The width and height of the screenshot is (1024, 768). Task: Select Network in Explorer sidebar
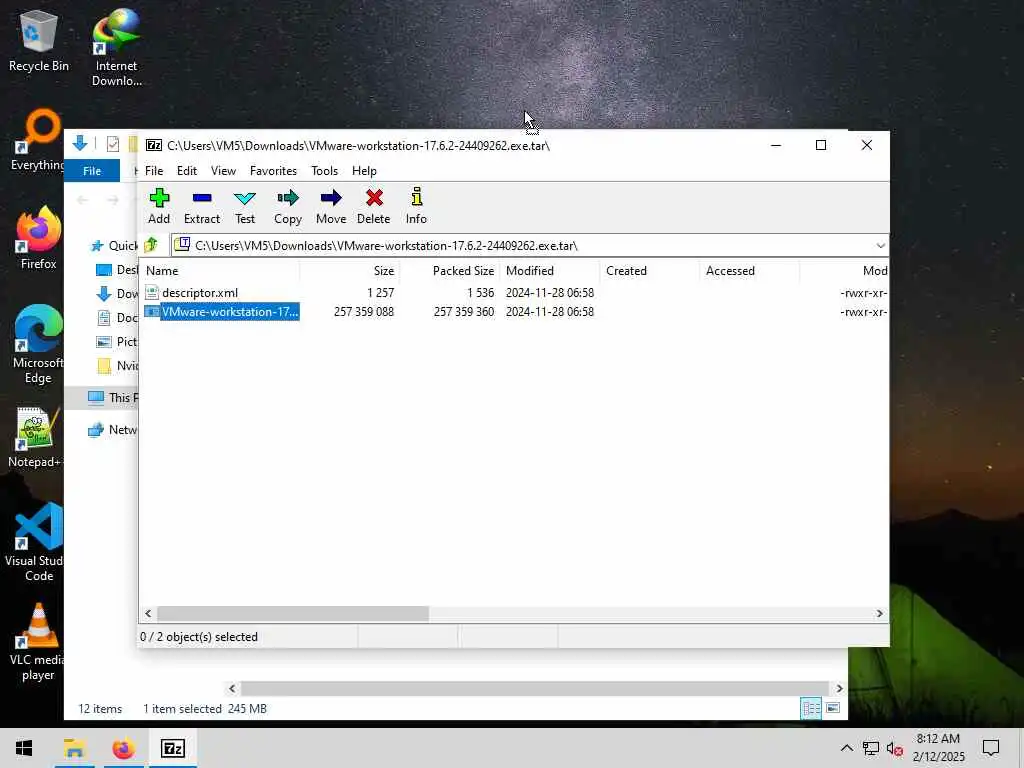[x=113, y=429]
